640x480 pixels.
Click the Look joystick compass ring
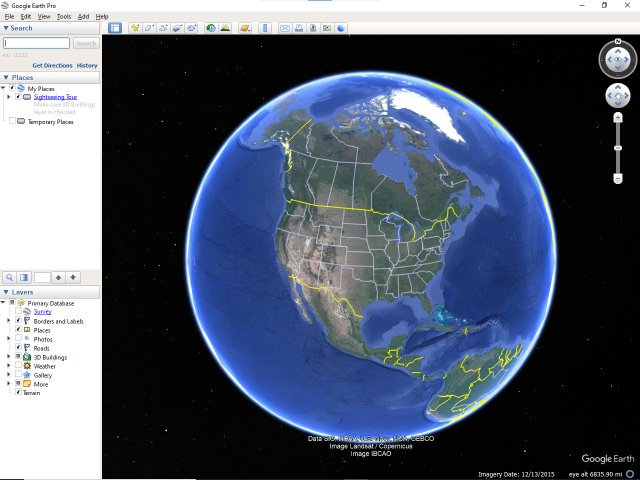pos(618,60)
